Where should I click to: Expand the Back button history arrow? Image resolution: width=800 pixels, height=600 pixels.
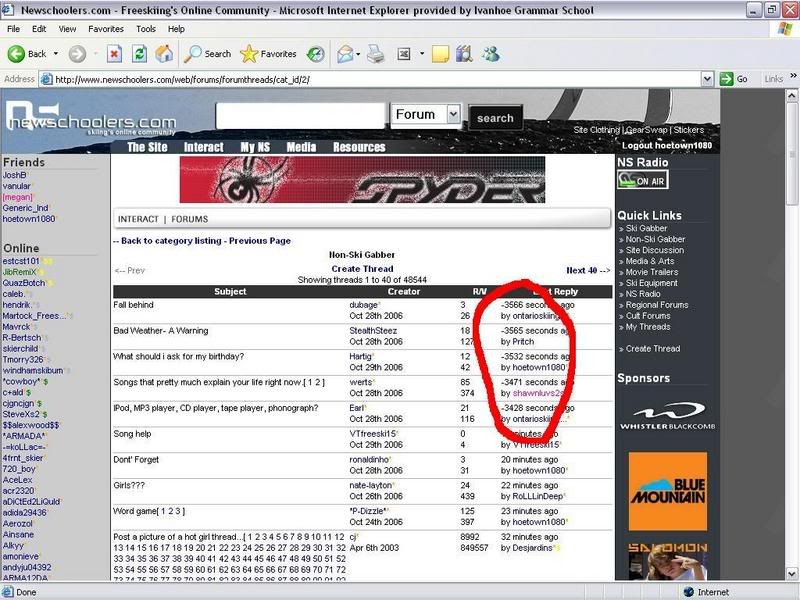click(56, 54)
